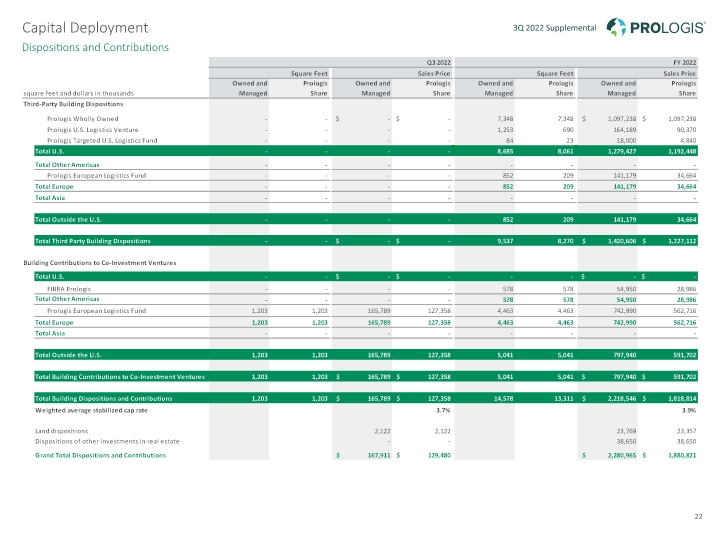Select the value 8,270 in Third Party total row
Image resolution: width=720 pixels, height=540 pixels.
pos(565,241)
